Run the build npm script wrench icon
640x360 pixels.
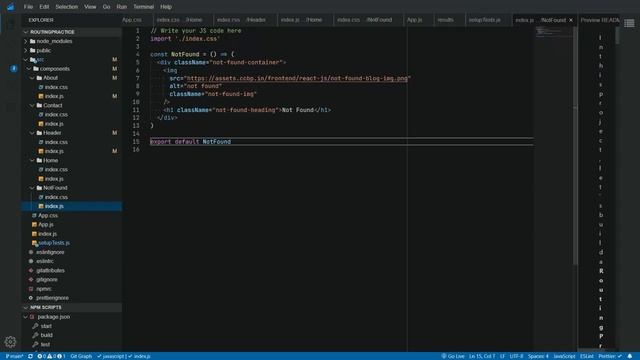pyautogui.click(x=36, y=335)
